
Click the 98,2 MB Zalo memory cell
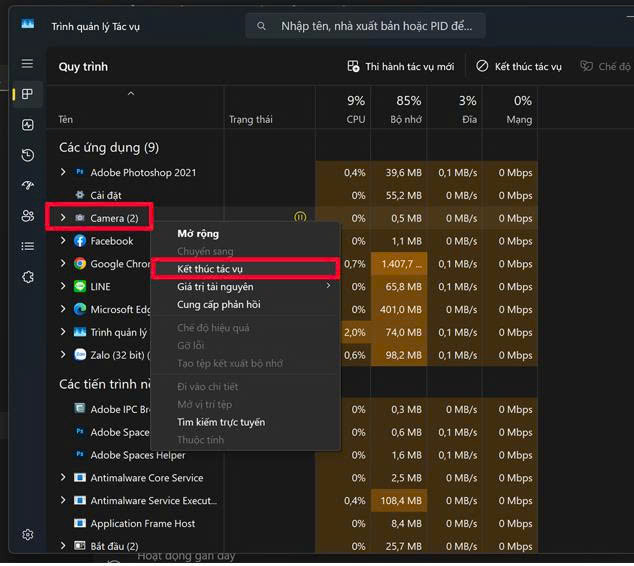(399, 355)
